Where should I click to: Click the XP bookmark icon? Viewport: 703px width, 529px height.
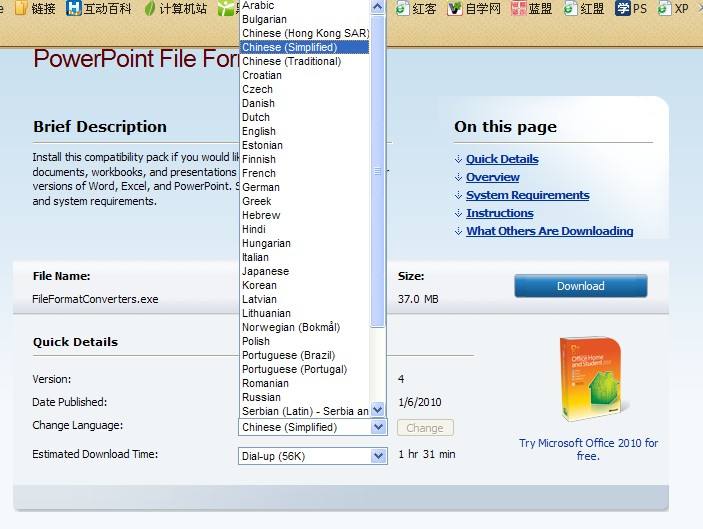664,9
